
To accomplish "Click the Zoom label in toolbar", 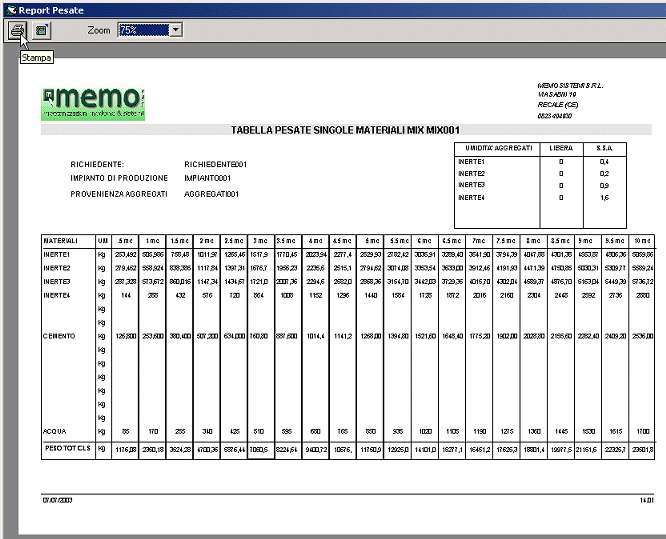I will click(x=99, y=31).
